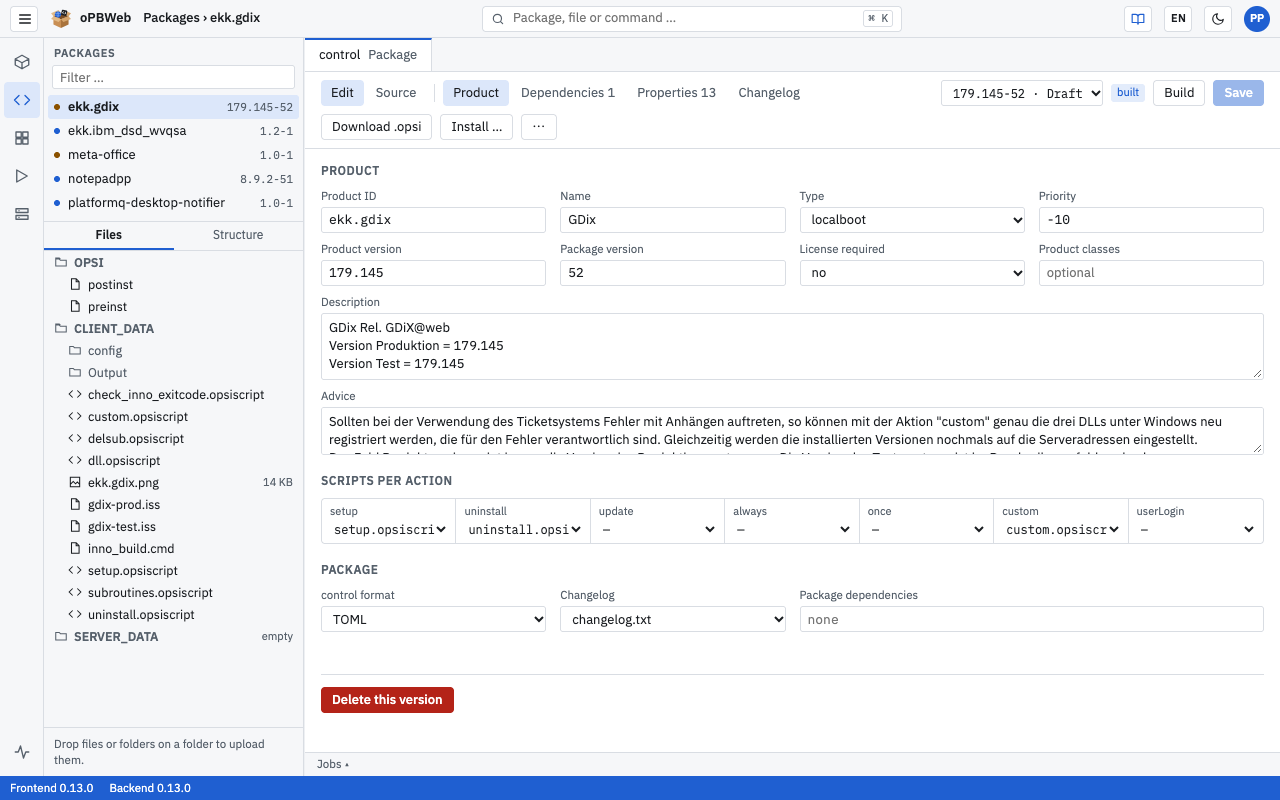Switch the editor to Edit mode
The image size is (1280, 800).
coord(342,93)
